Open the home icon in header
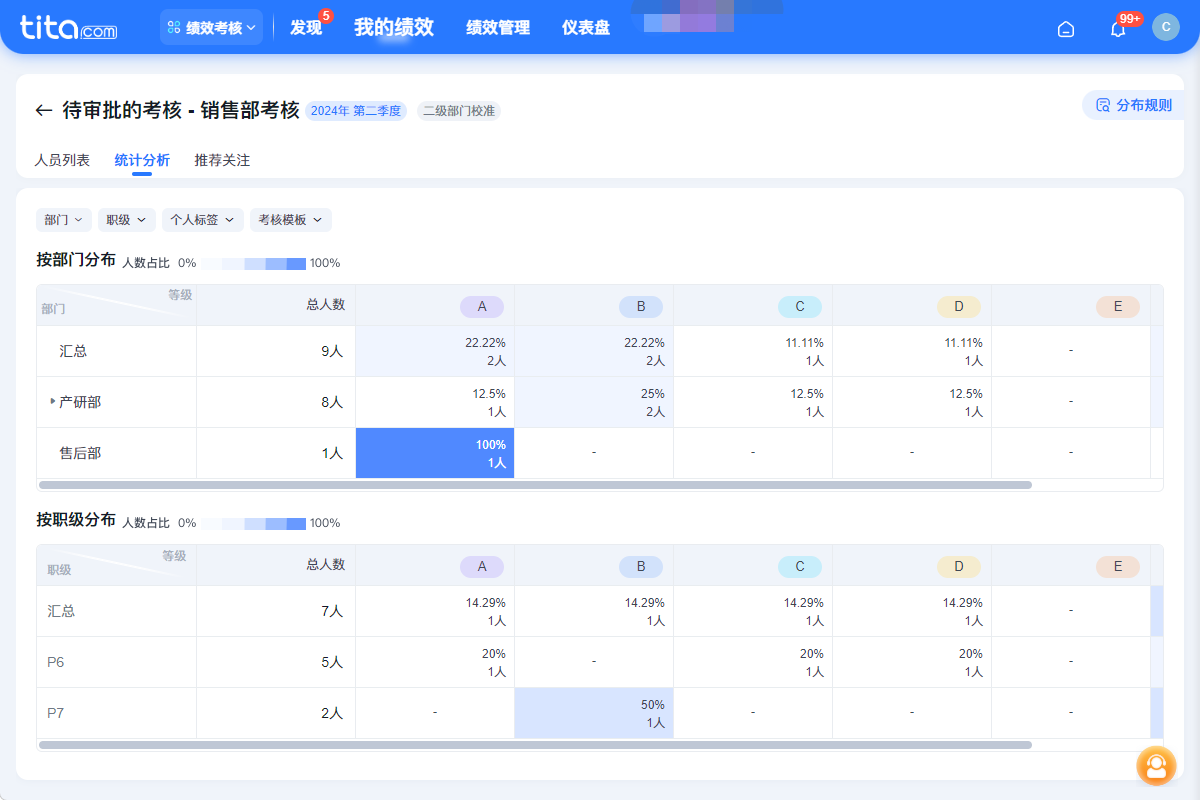This screenshot has height=800, width=1200. (1066, 29)
